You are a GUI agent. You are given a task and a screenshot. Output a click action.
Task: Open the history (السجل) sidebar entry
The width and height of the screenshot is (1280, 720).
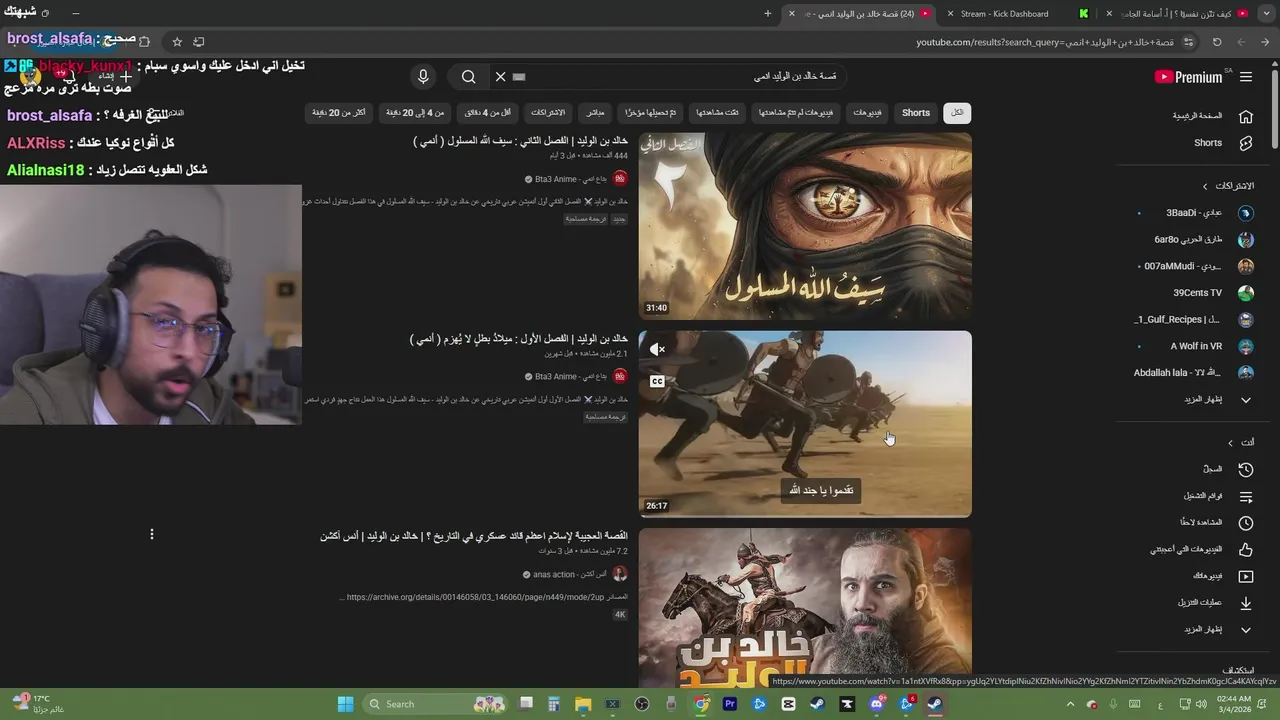point(1228,469)
